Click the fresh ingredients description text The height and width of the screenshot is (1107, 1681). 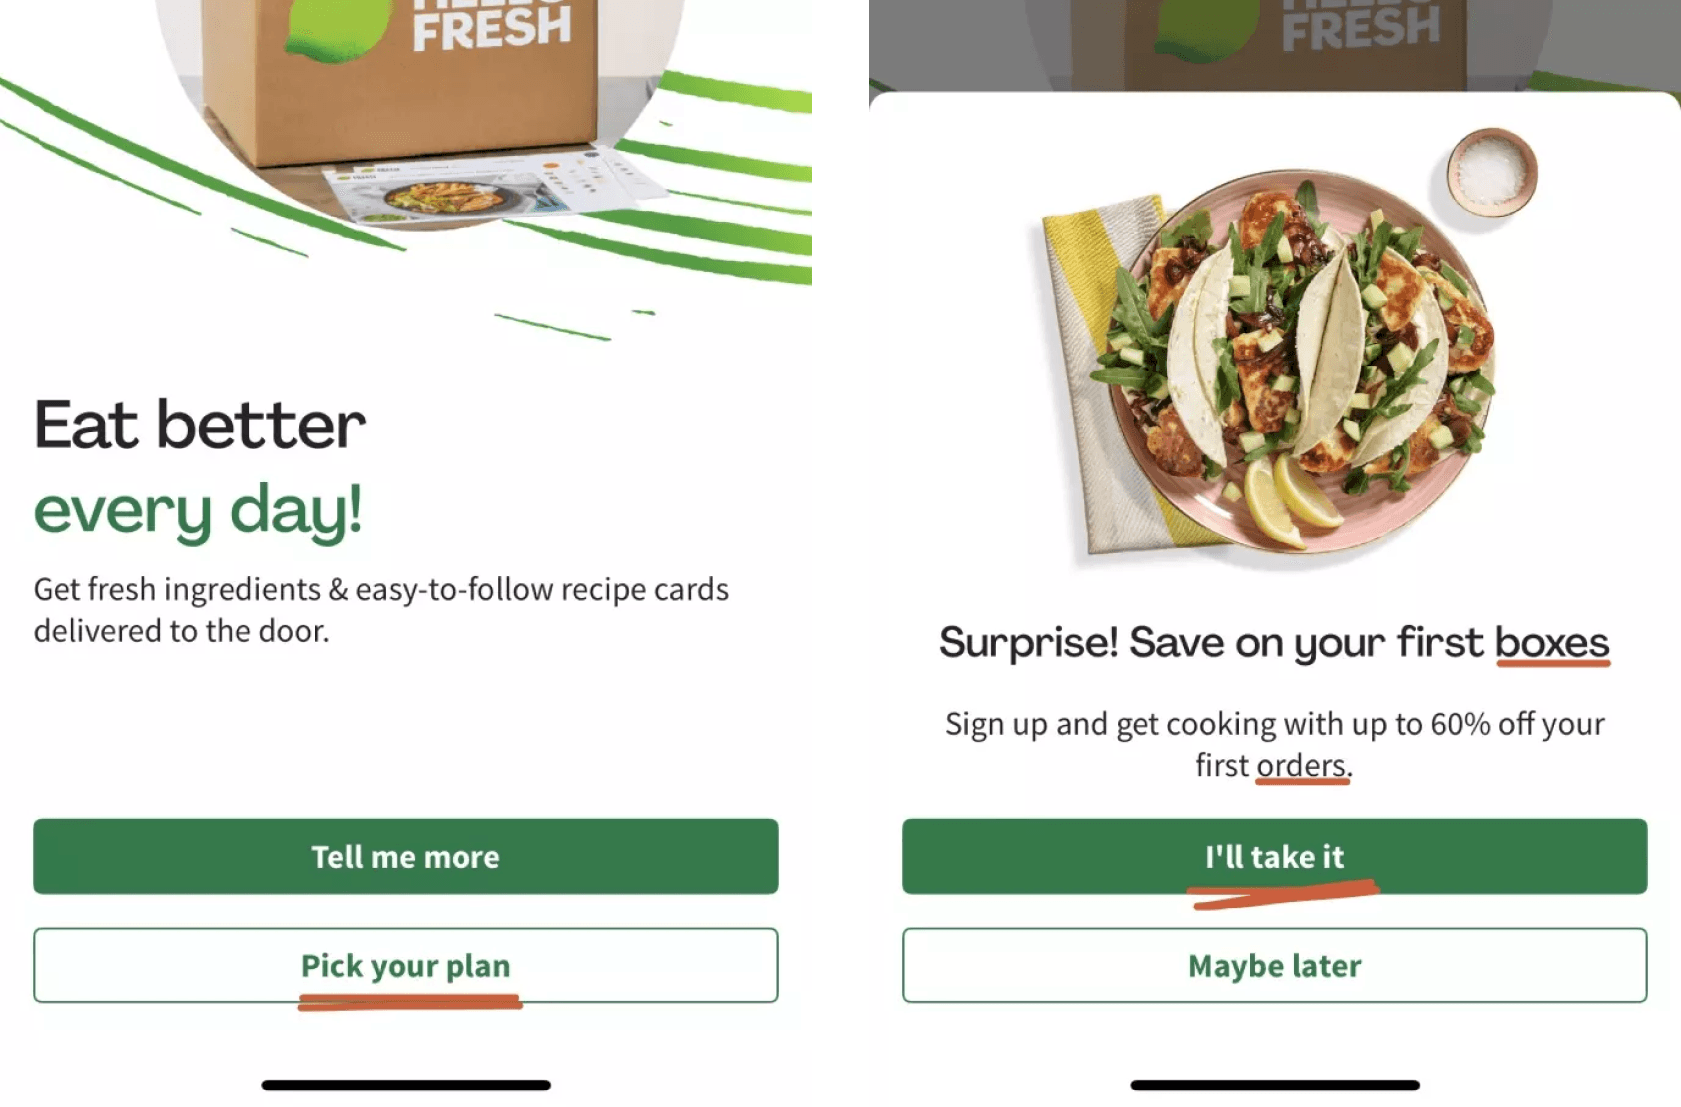pos(381,610)
